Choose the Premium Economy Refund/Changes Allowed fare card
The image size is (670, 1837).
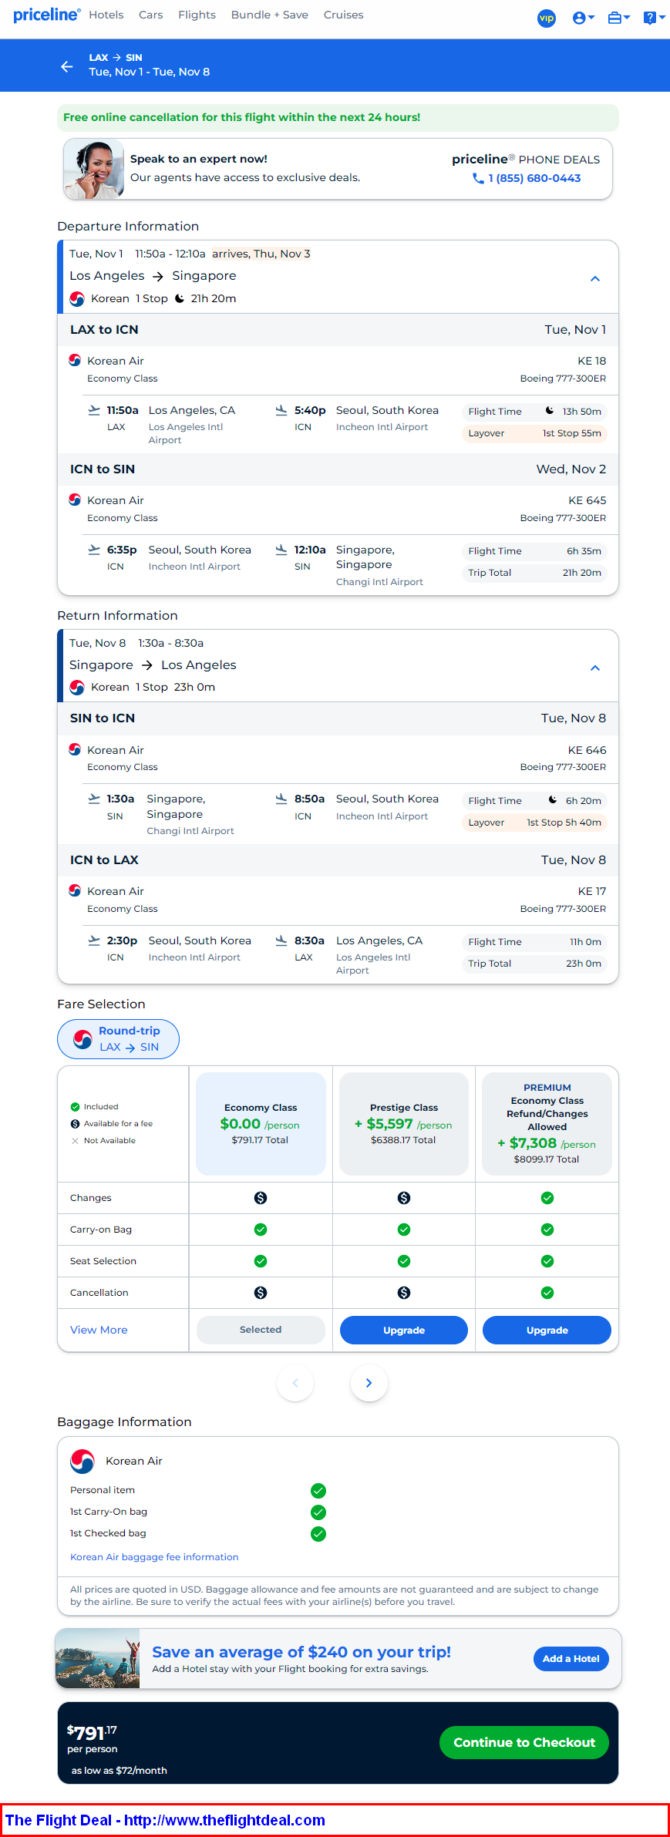click(x=547, y=1123)
